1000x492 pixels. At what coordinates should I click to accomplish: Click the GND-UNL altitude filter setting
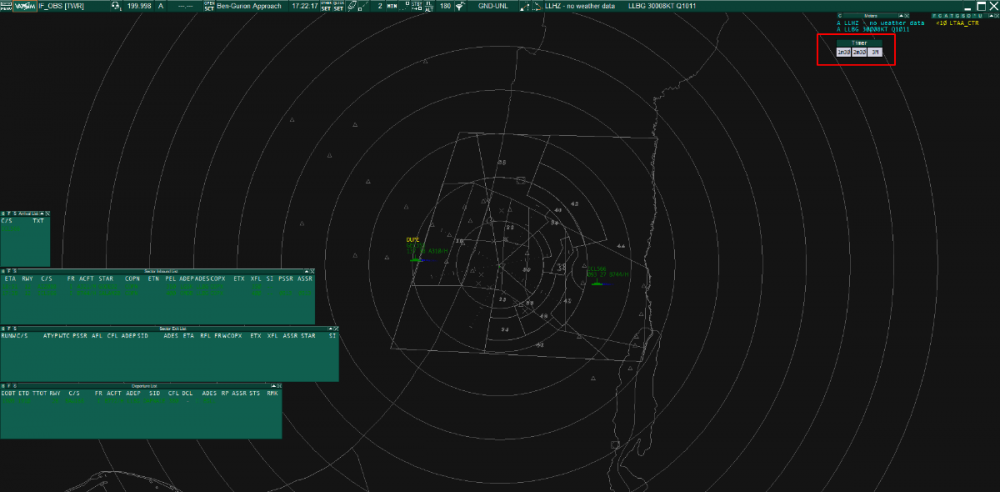coord(495,5)
